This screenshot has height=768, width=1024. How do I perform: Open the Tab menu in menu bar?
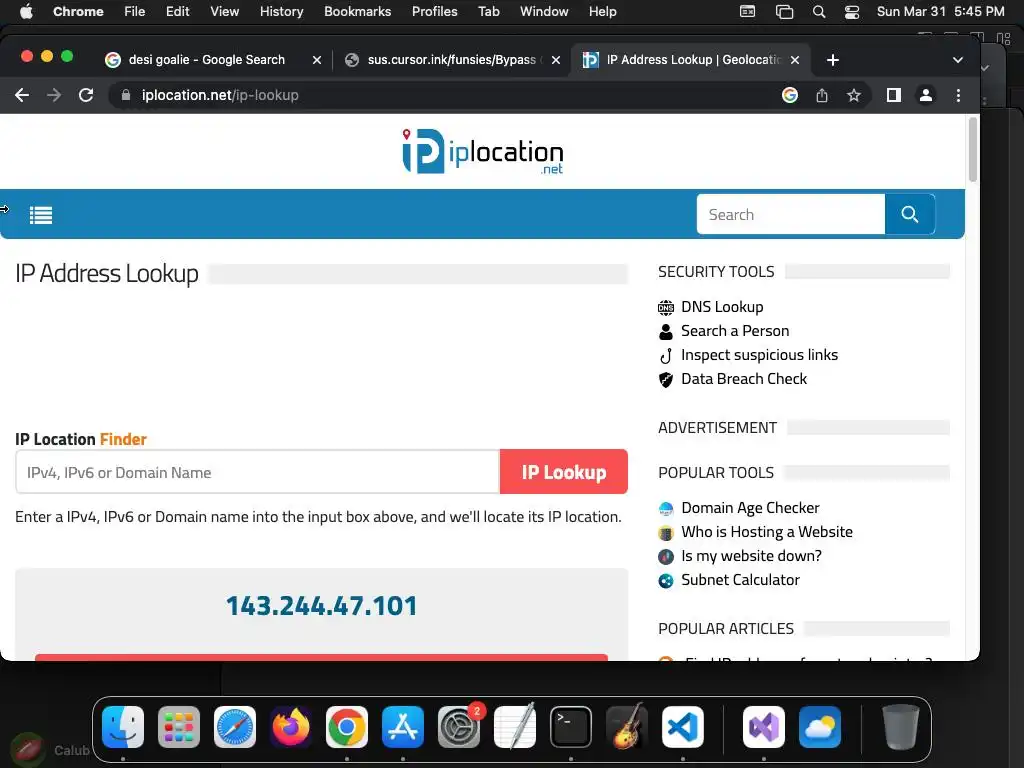(x=488, y=12)
